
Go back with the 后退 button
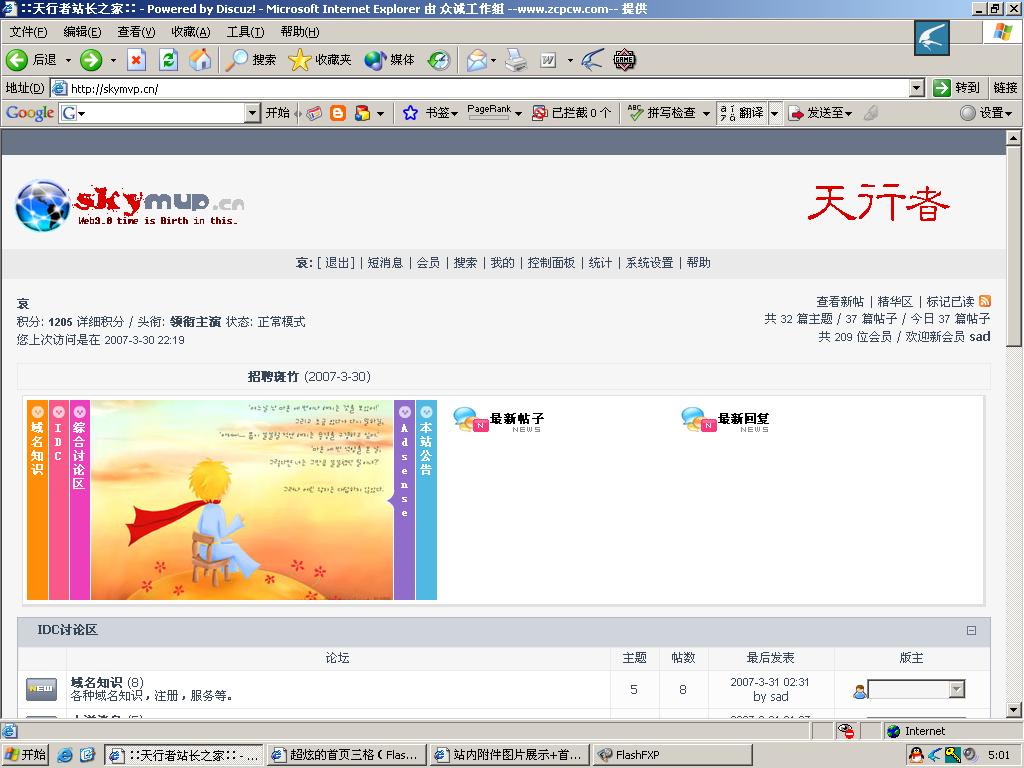[31, 60]
